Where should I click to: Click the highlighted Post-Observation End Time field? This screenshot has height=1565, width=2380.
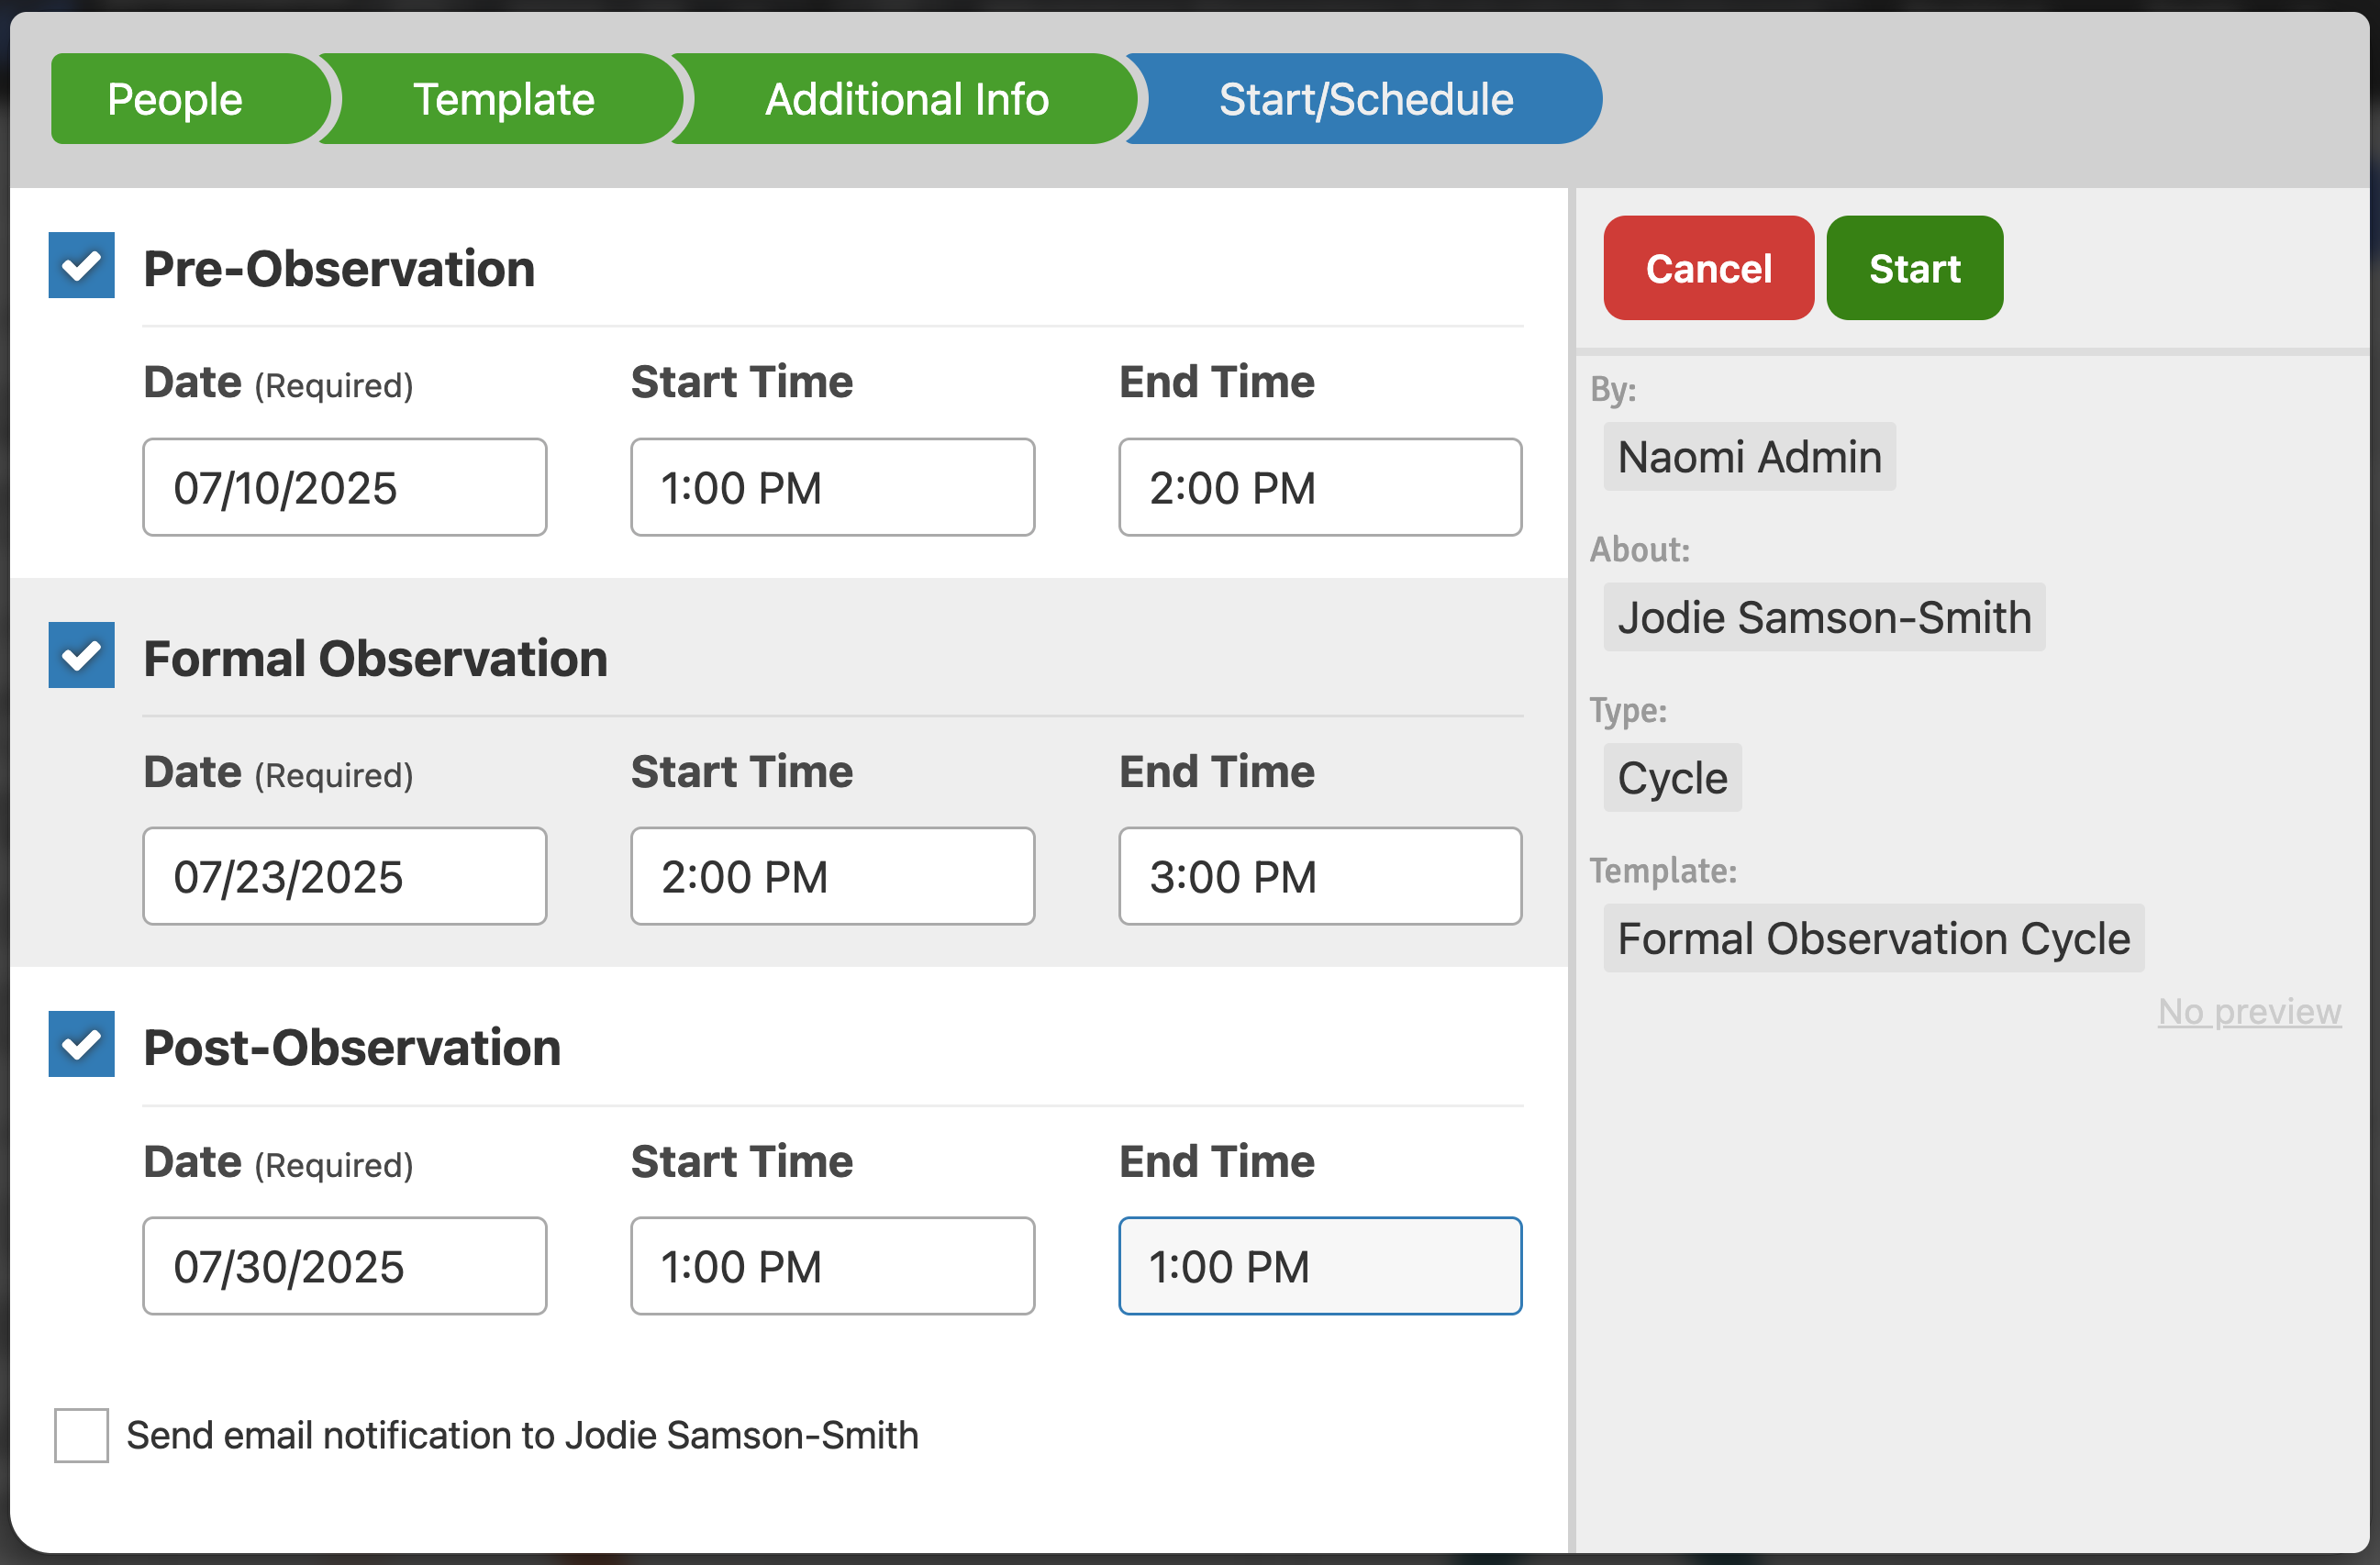pos(1320,1266)
